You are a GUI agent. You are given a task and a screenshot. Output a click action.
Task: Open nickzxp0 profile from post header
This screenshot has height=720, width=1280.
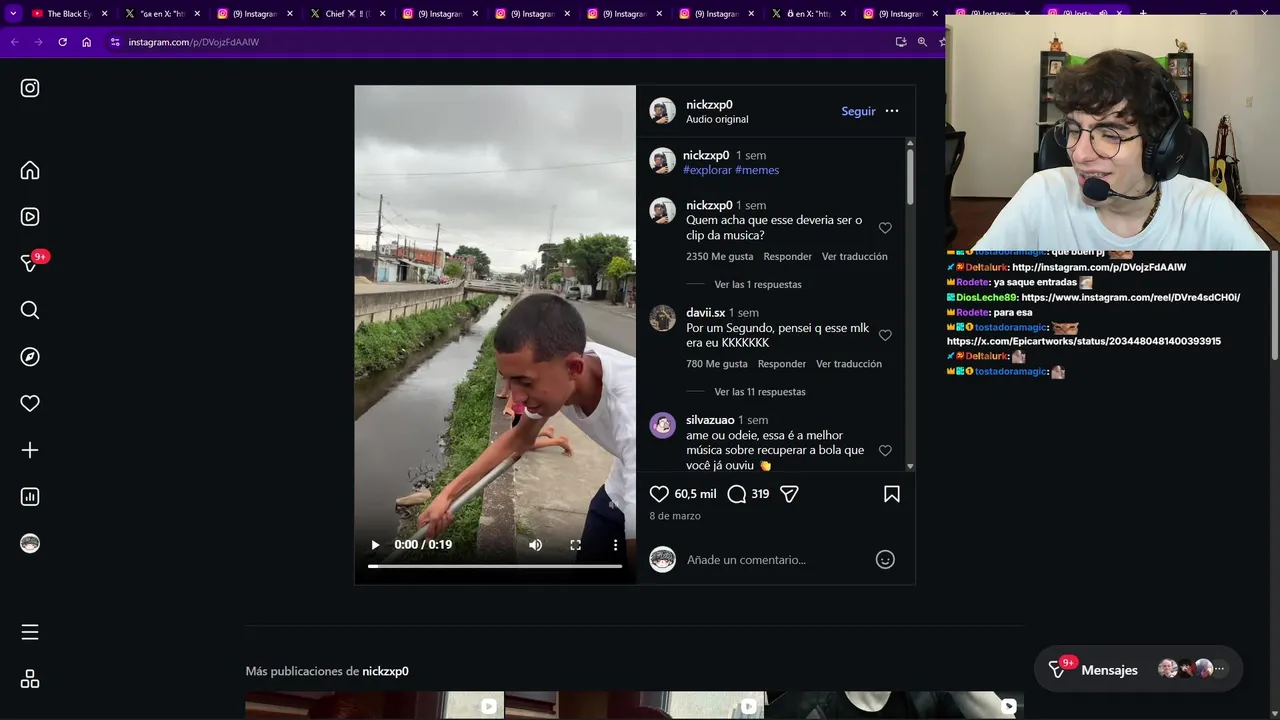coord(709,104)
